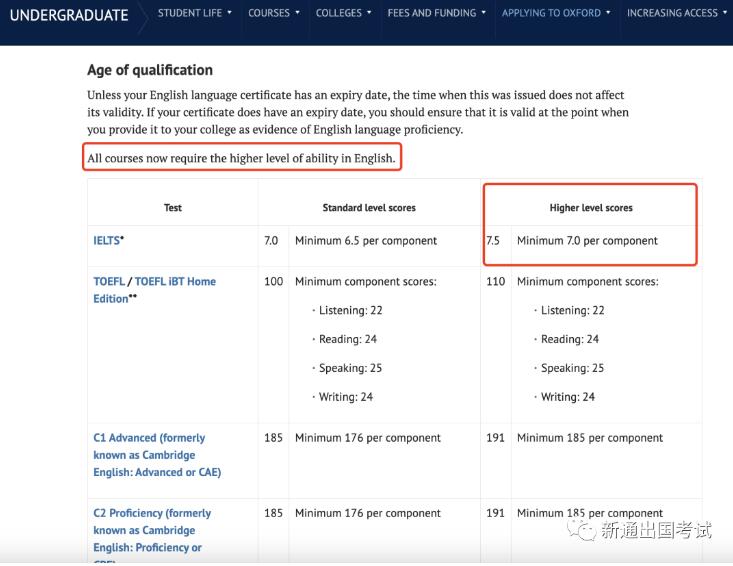Screen dimensions: 733x566
Task: Select higher level 'Reading: 24' item
Action: [x=570, y=339]
